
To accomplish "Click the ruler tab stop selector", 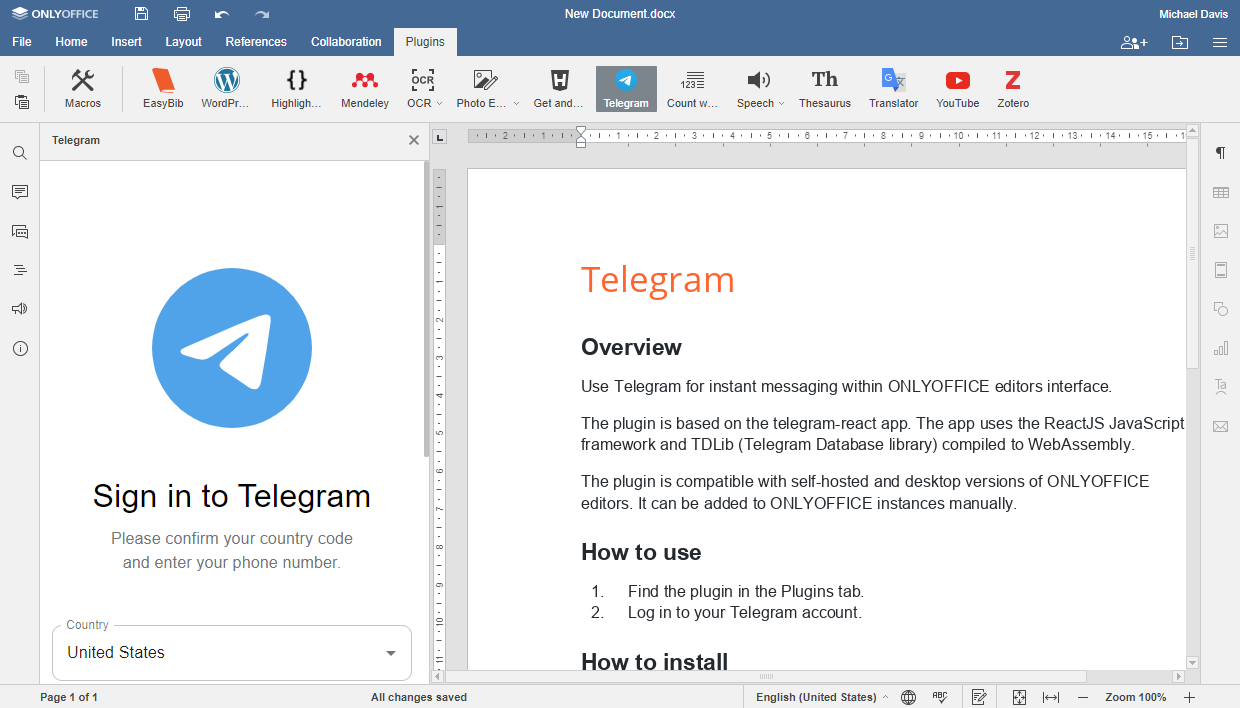I will pyautogui.click(x=439, y=136).
